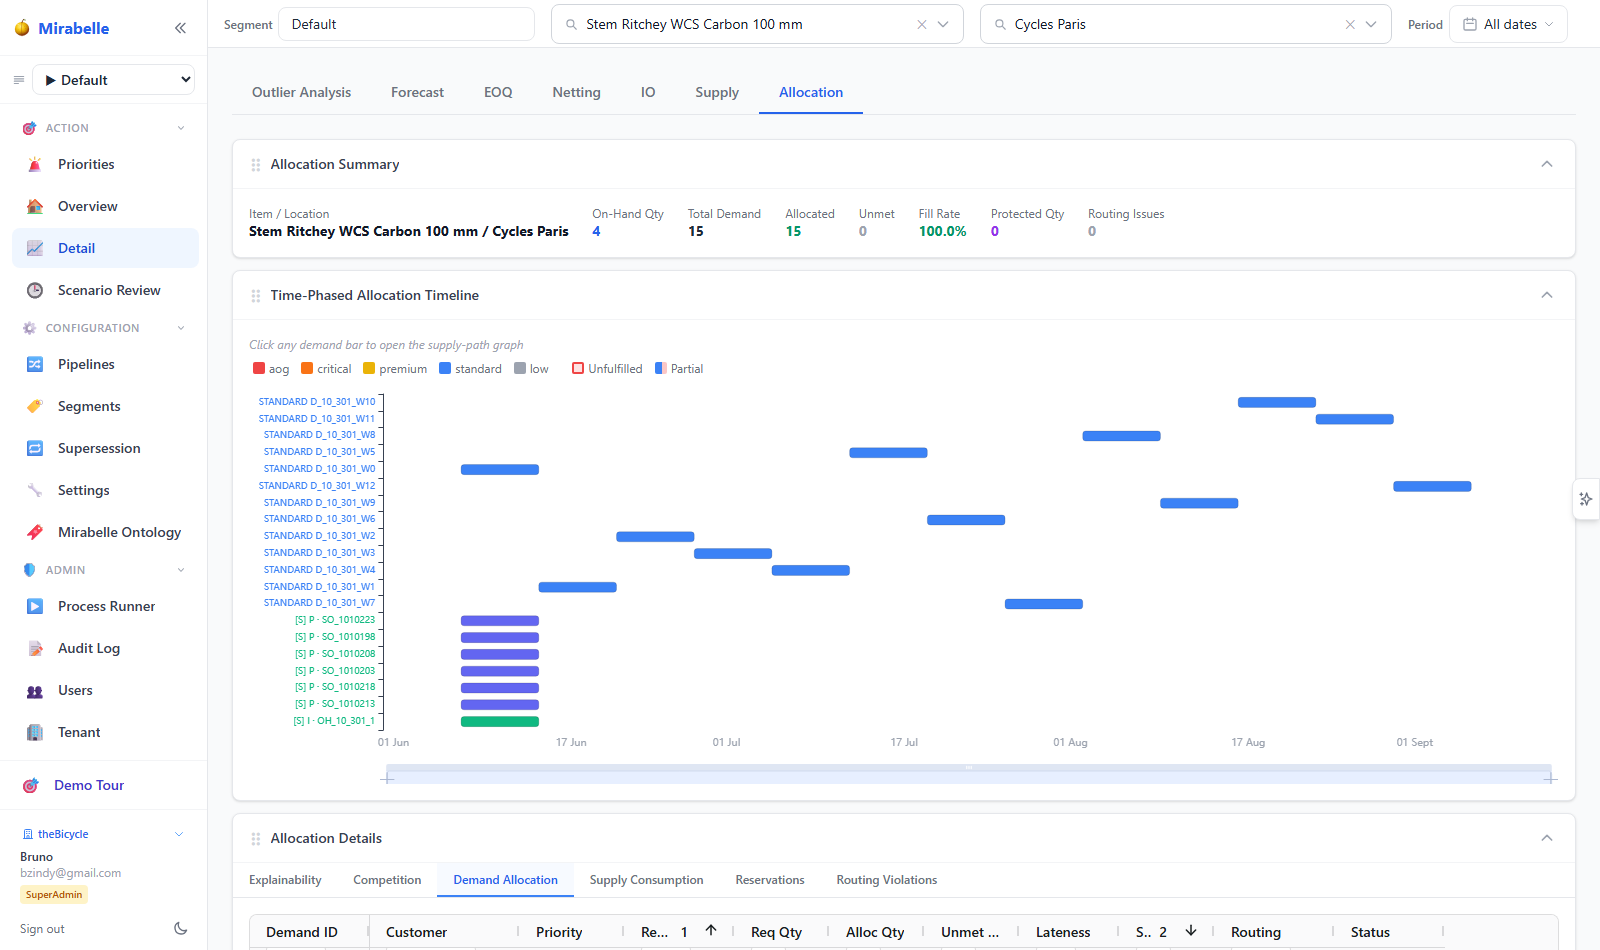Toggle the premium legend item
The height and width of the screenshot is (950, 1600).
(x=395, y=369)
